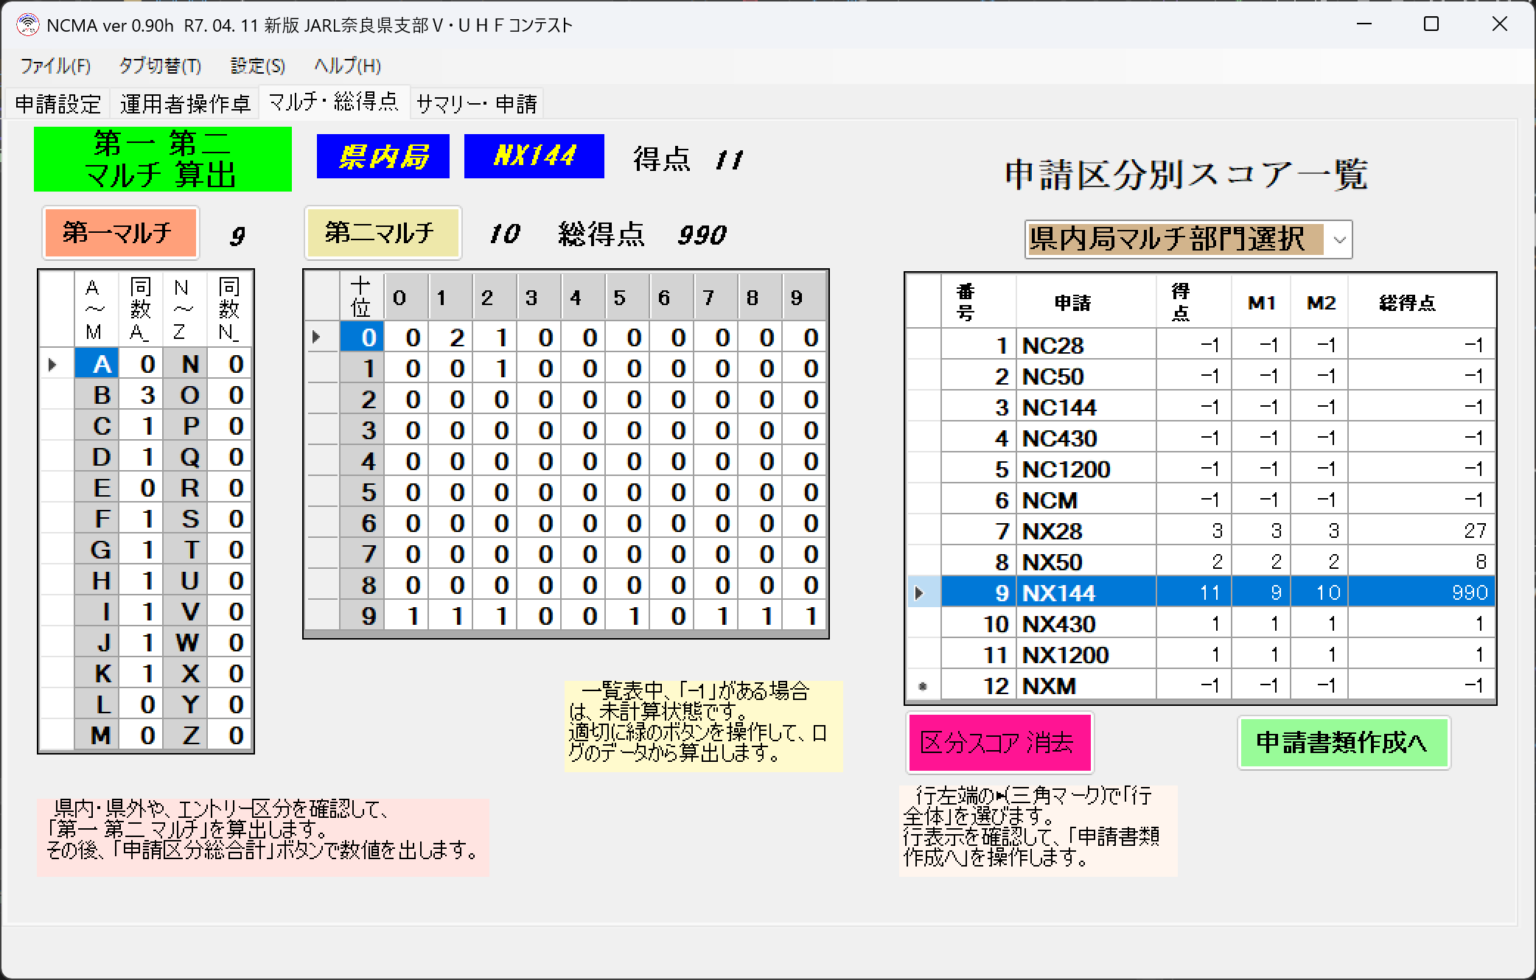
Task: Click the 第二マルチ button
Action: (x=383, y=232)
